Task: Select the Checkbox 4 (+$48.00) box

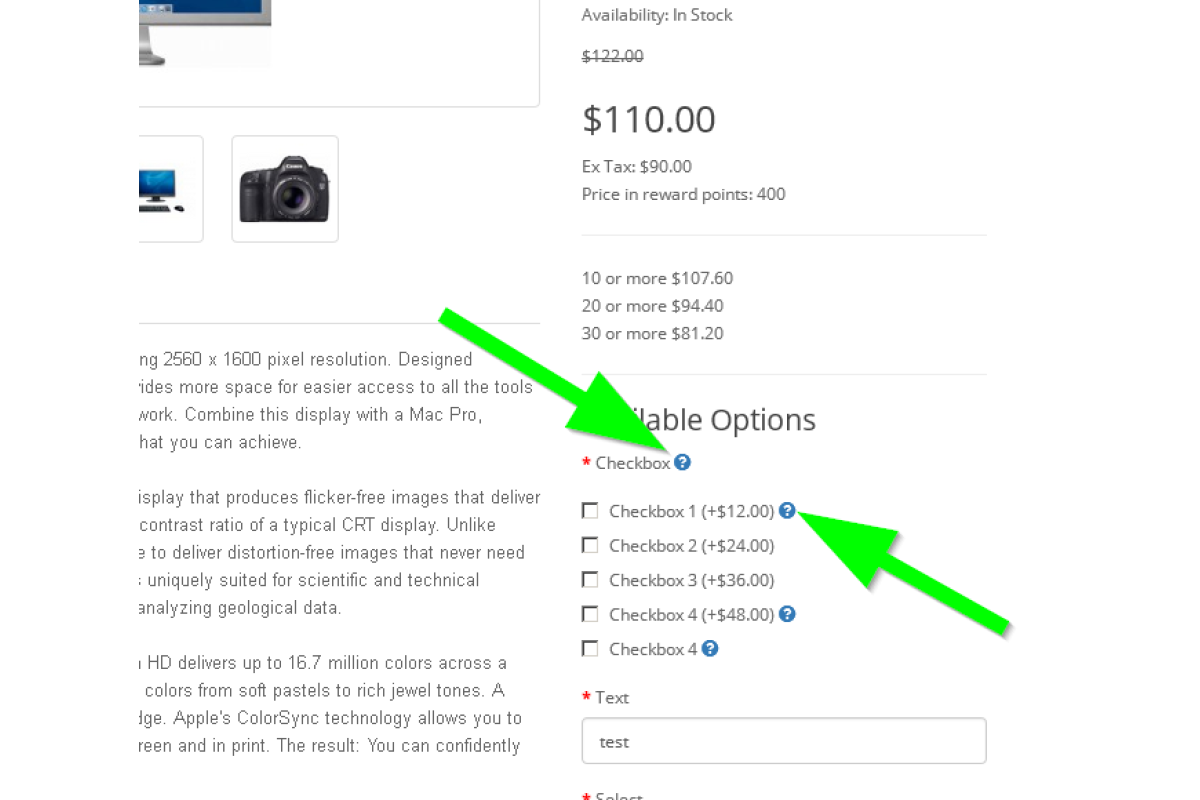Action: 590,614
